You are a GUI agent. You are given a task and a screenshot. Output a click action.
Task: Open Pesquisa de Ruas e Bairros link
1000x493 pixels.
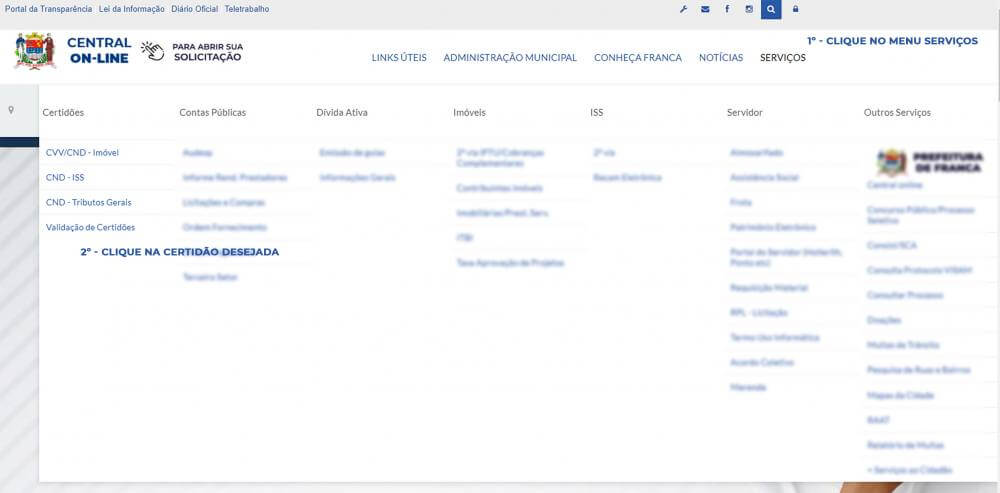pyautogui.click(x=918, y=370)
